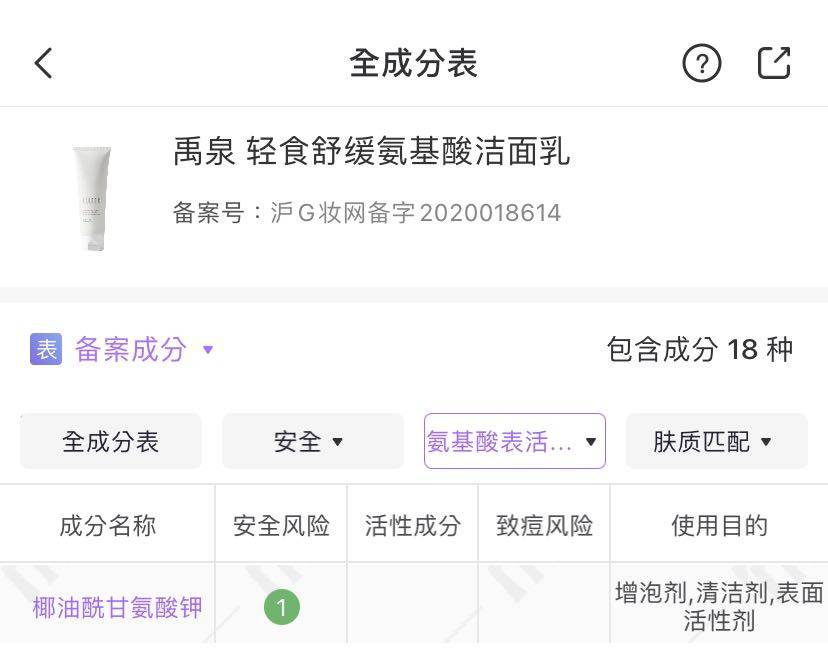Tap the purple 表 table icon
This screenshot has width=828, height=667.
pos(46,349)
